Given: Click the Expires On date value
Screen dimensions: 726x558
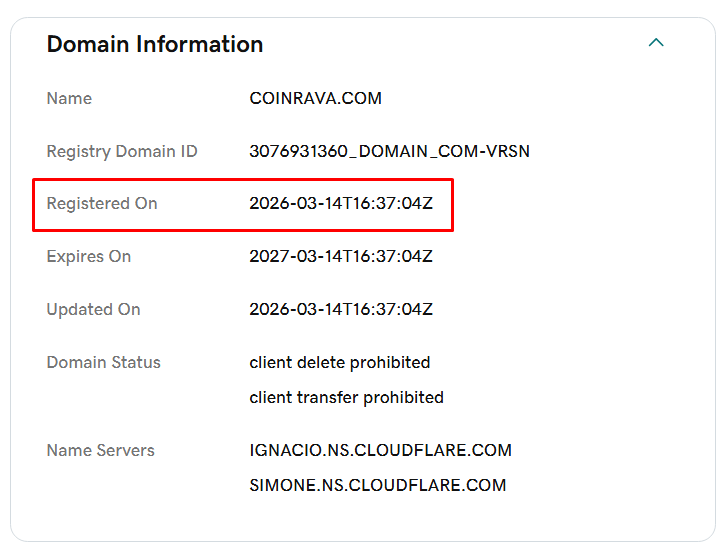Looking at the screenshot, I should tap(340, 256).
